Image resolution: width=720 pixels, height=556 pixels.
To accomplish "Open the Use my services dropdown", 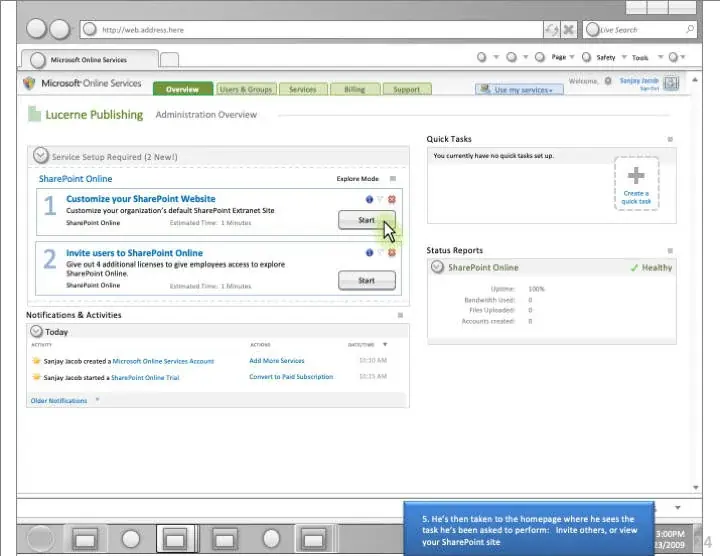I will 519,89.
